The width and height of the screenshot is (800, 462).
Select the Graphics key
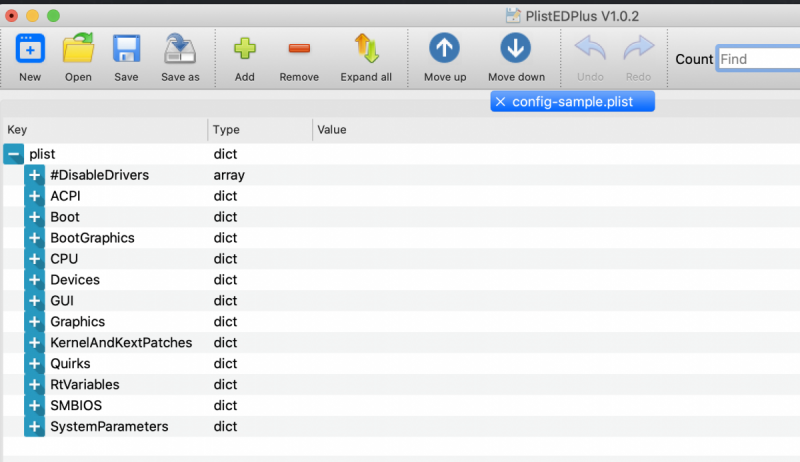tap(78, 321)
